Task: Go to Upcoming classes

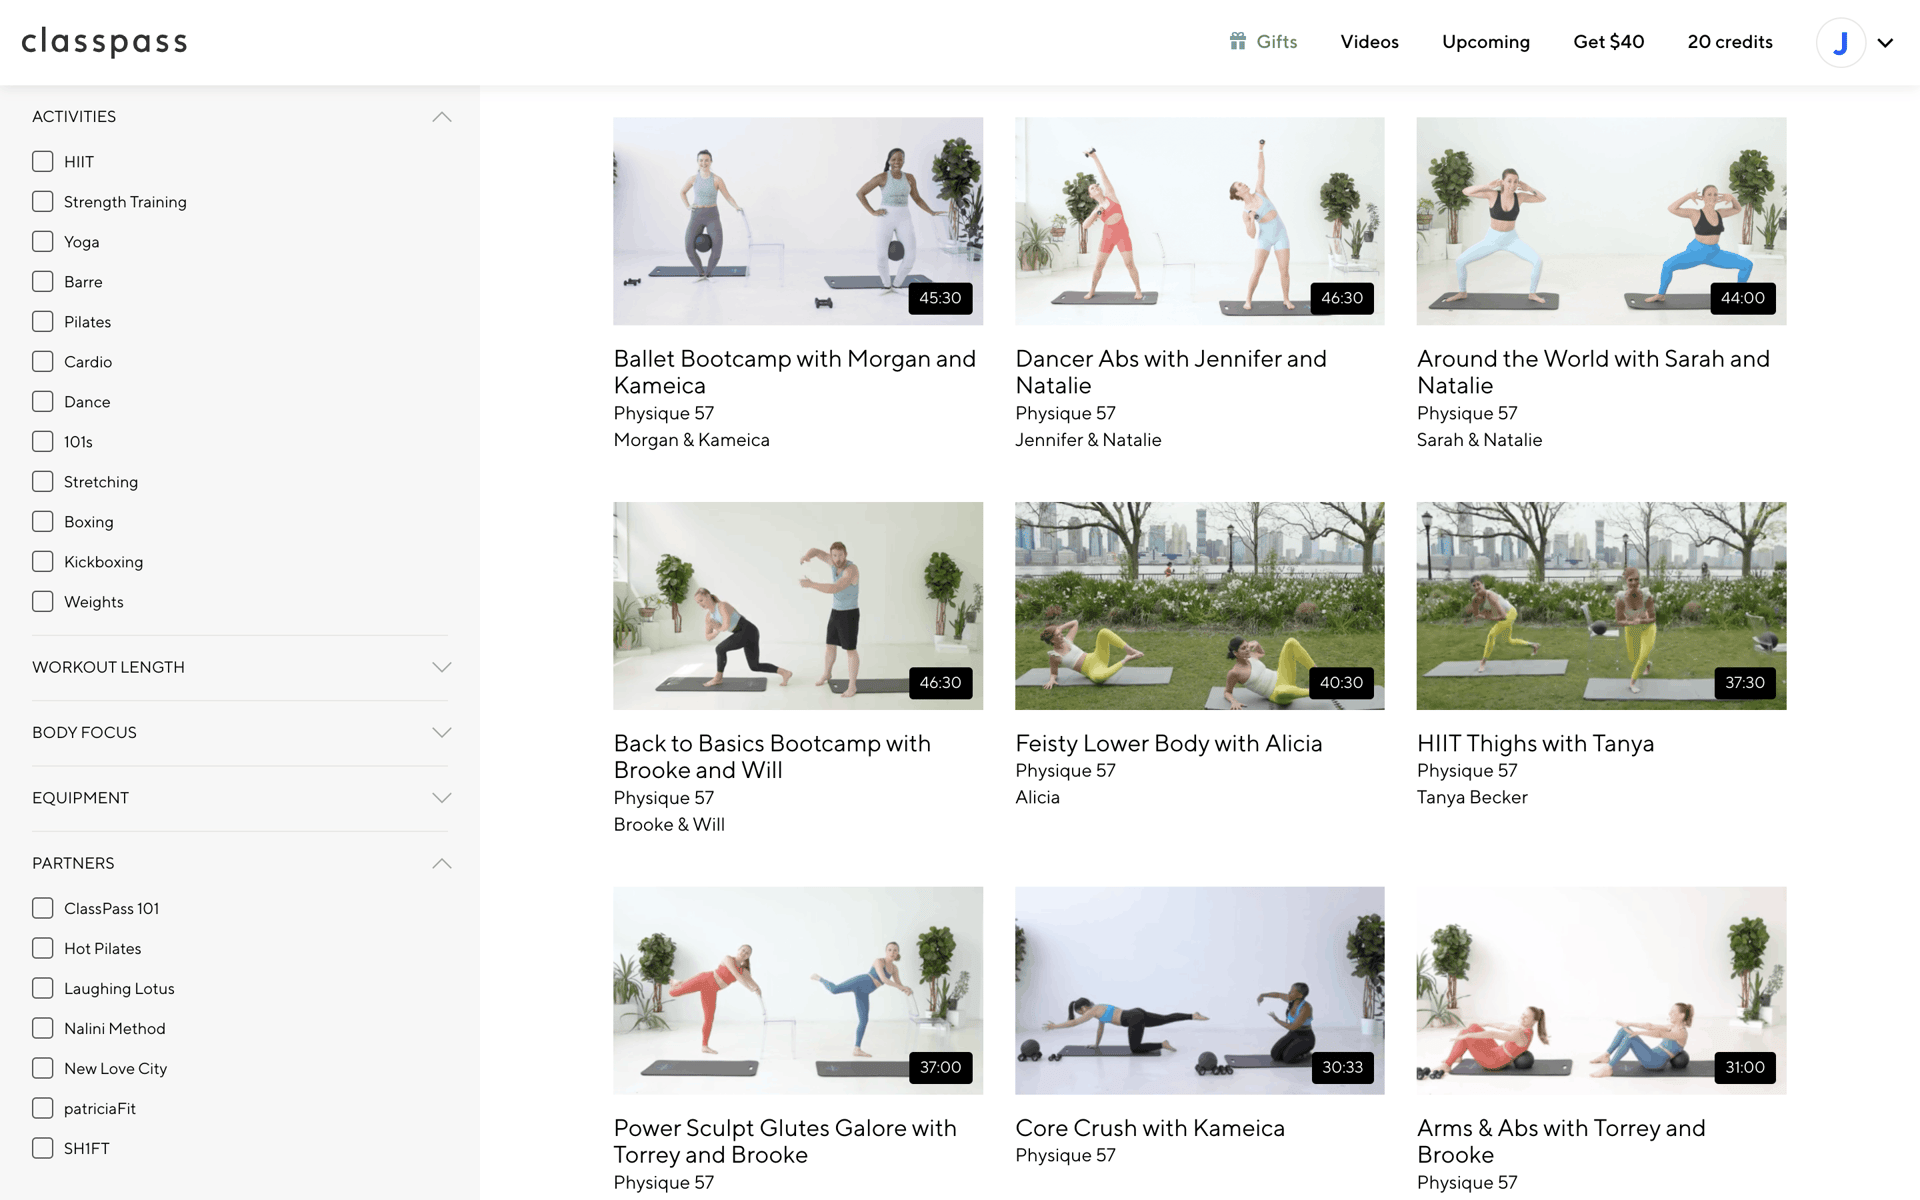Action: (1485, 42)
